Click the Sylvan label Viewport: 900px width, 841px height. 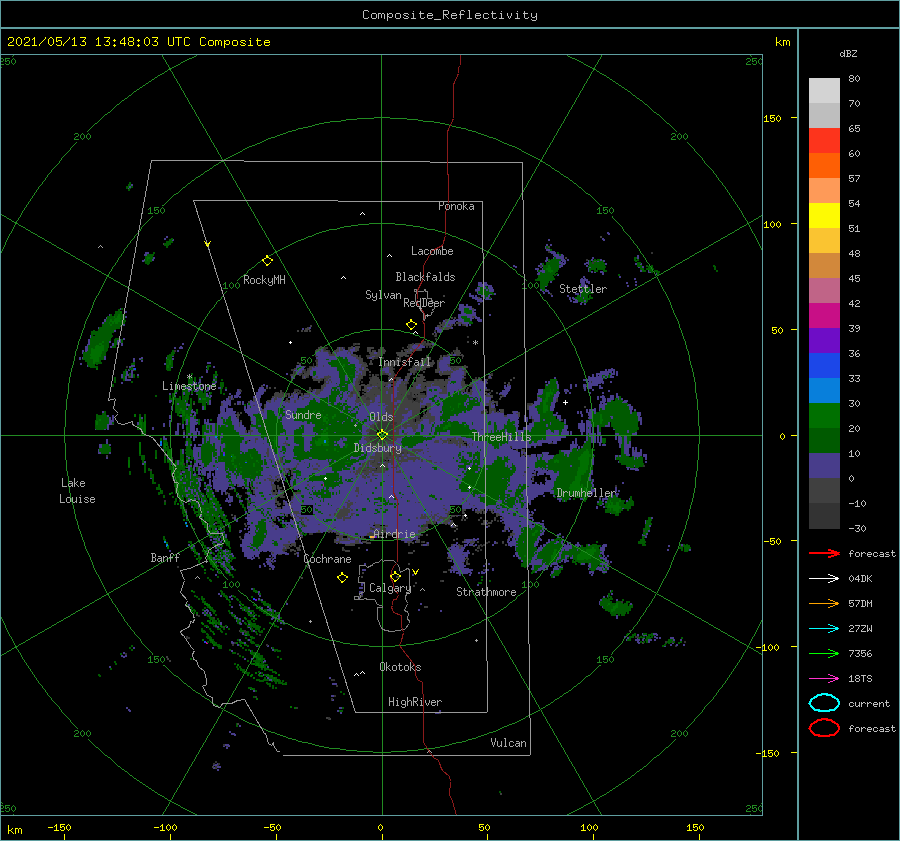tap(383, 295)
